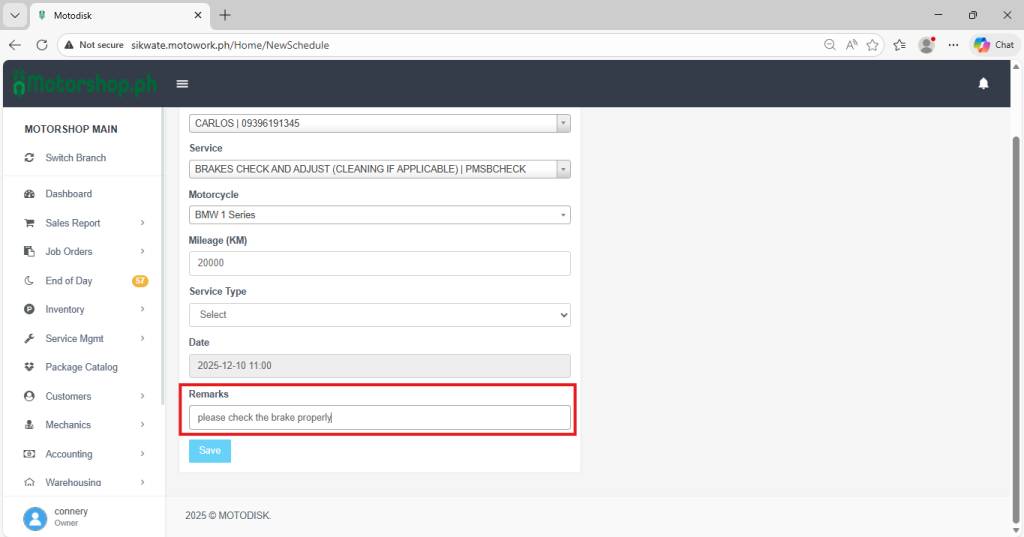Open Dashboard via its gauge icon
1024x537 pixels.
[x=29, y=194]
